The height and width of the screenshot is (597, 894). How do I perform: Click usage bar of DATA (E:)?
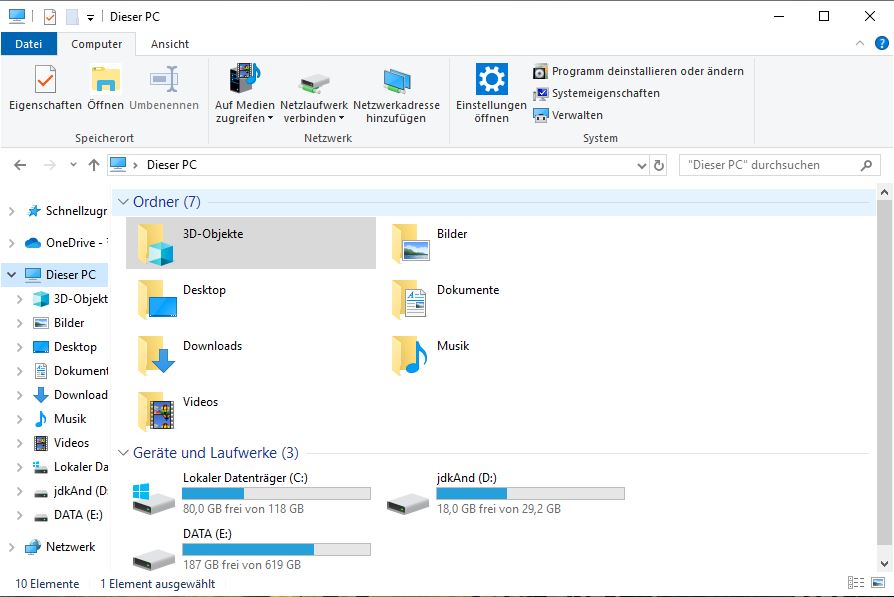277,549
